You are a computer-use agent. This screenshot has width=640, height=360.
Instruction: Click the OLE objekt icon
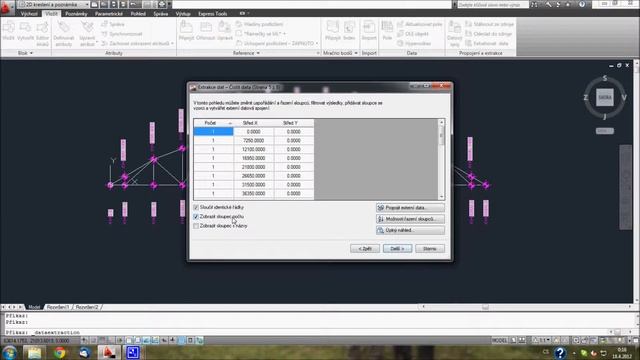tap(413, 34)
